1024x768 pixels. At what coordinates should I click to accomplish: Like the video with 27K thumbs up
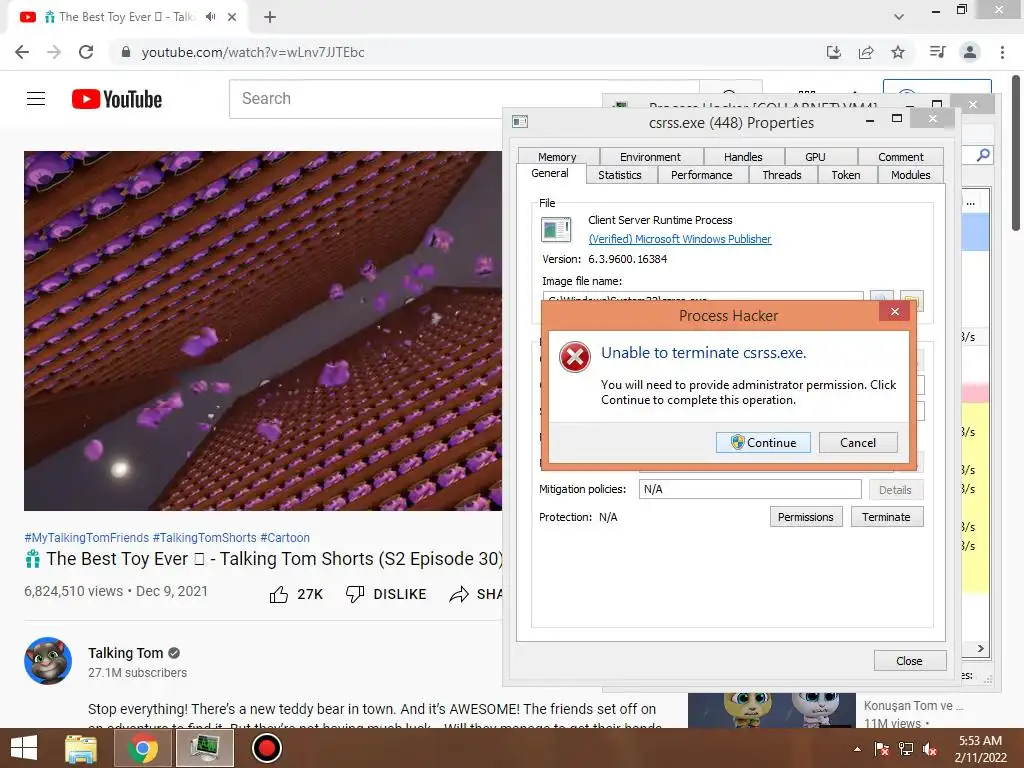[x=296, y=594]
